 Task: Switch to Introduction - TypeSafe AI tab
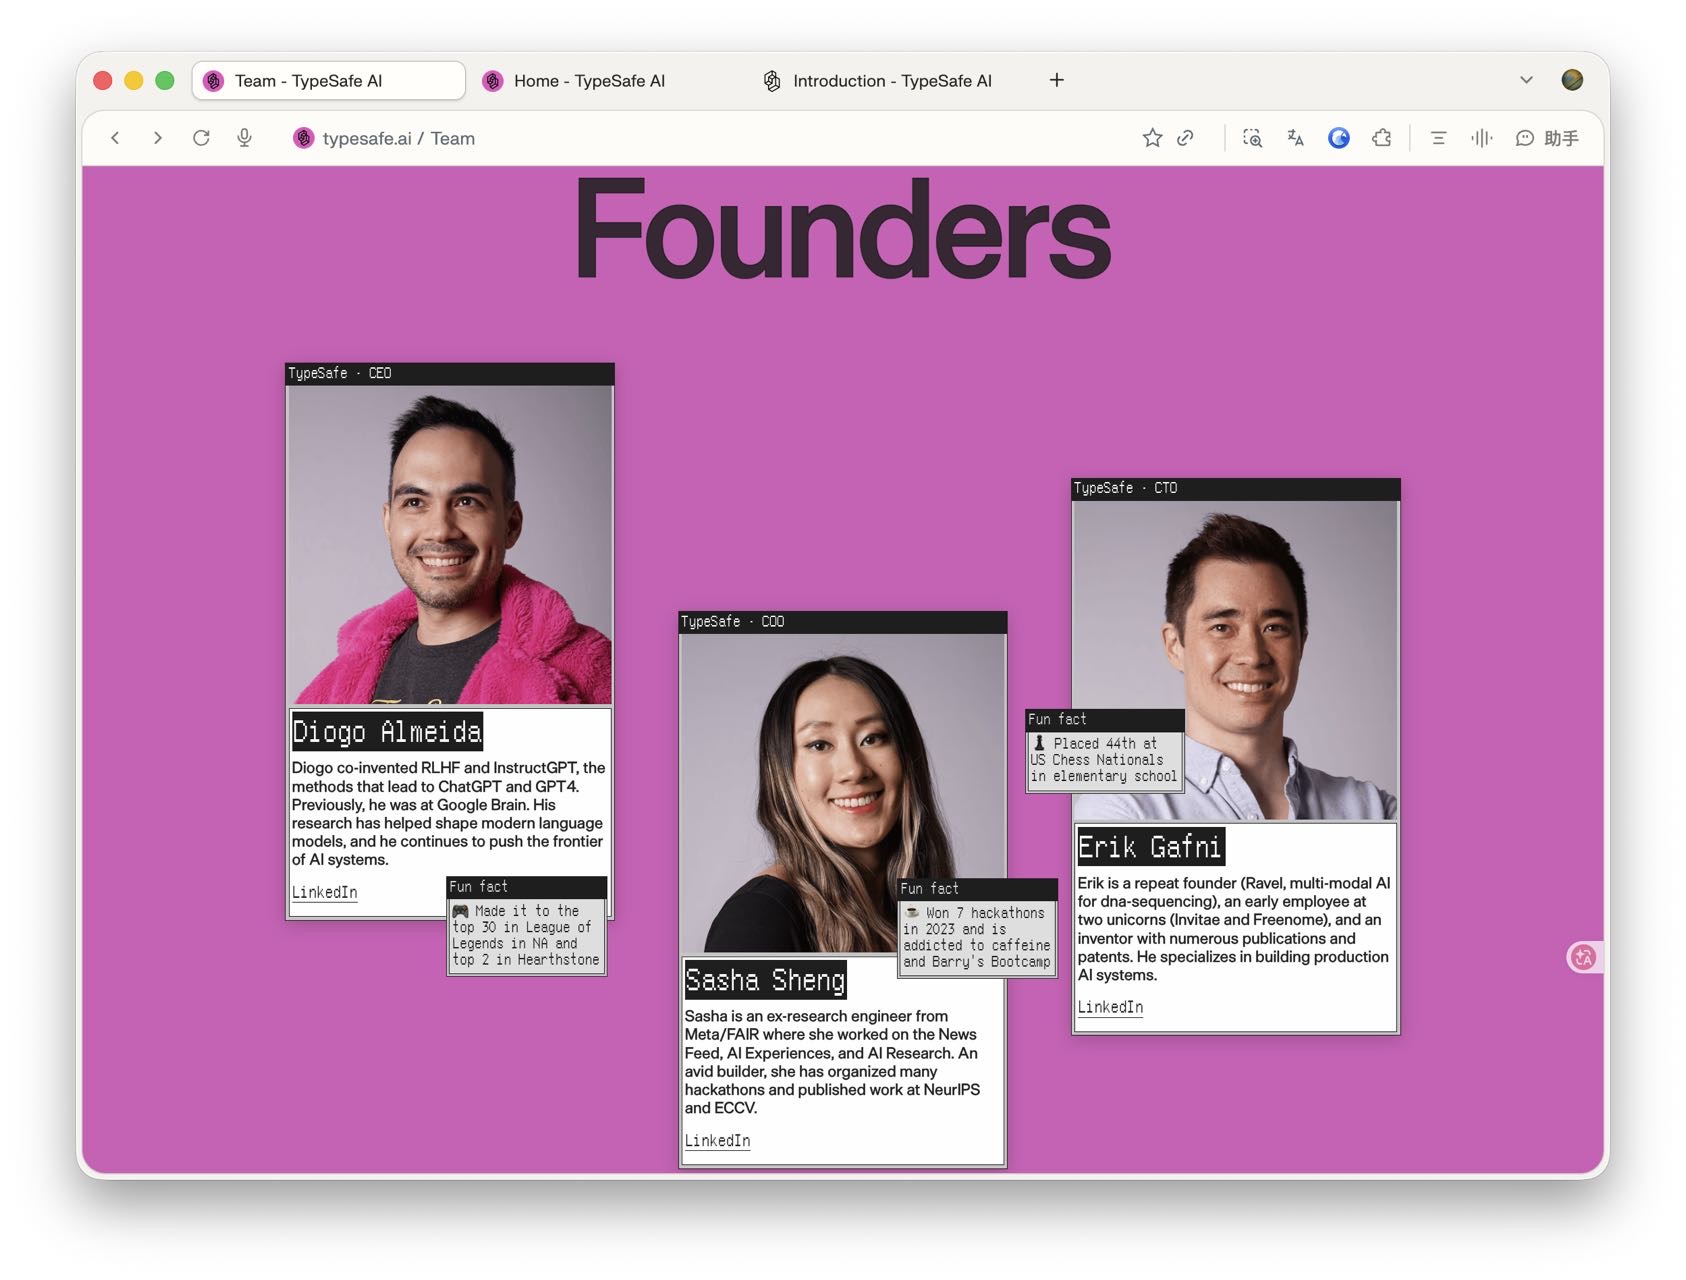(878, 81)
